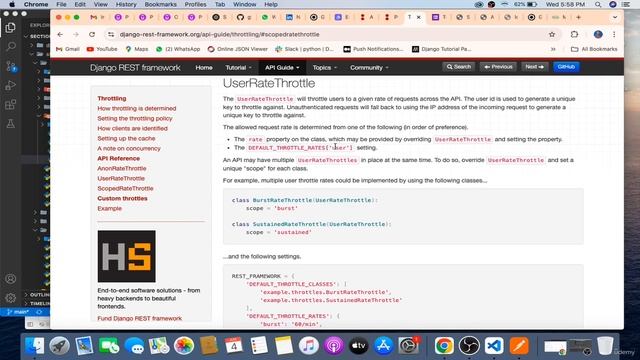The image size is (640, 360).
Task: Open Explorer view in VS Code activity bar
Action: [11, 28]
